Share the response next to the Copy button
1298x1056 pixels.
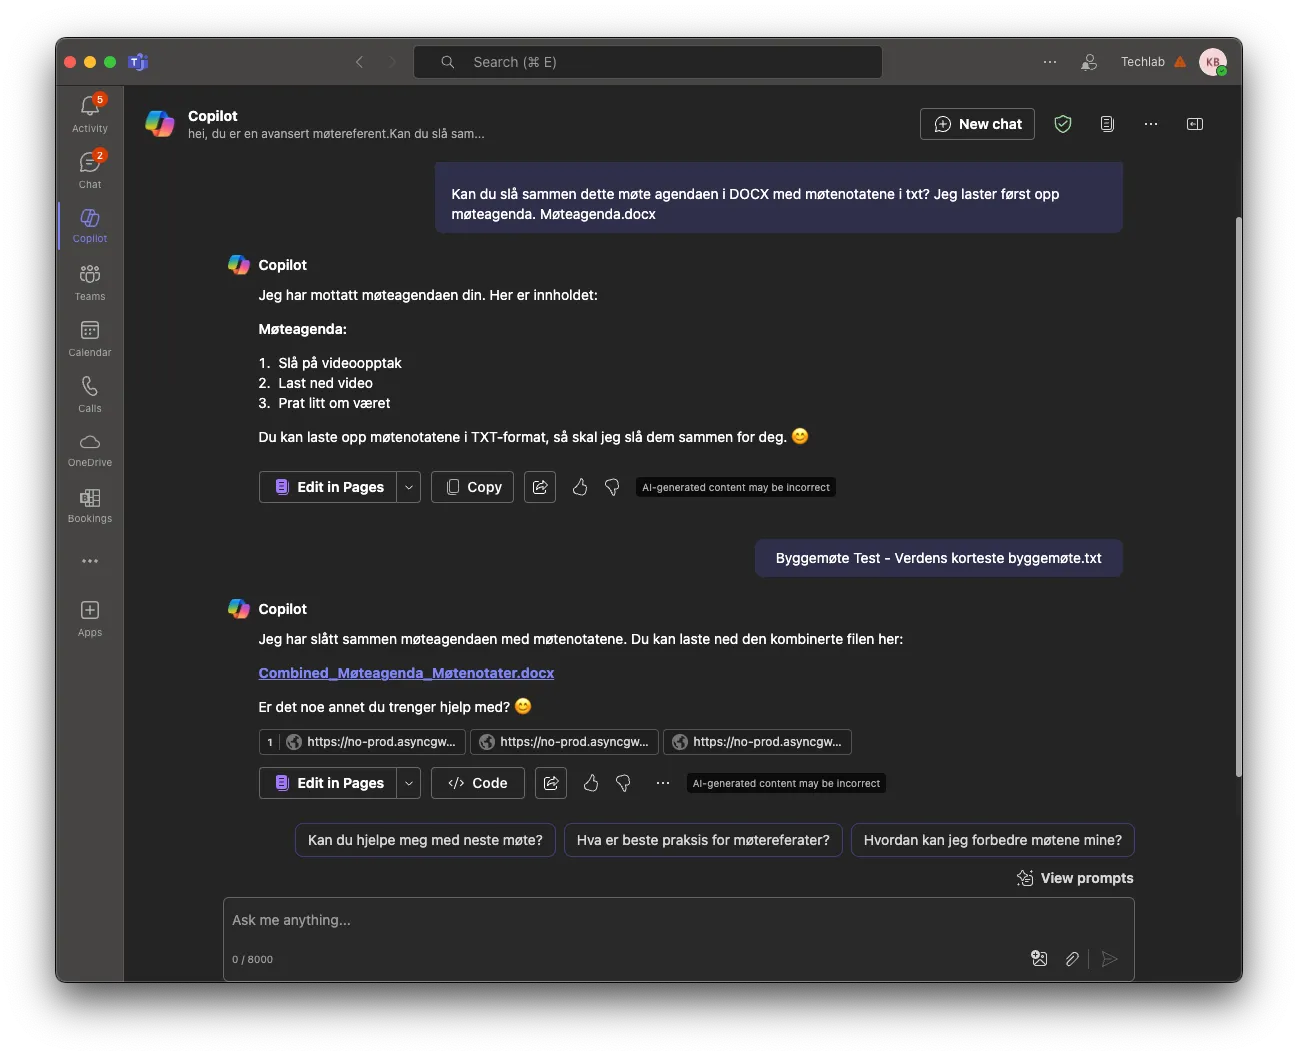click(540, 487)
